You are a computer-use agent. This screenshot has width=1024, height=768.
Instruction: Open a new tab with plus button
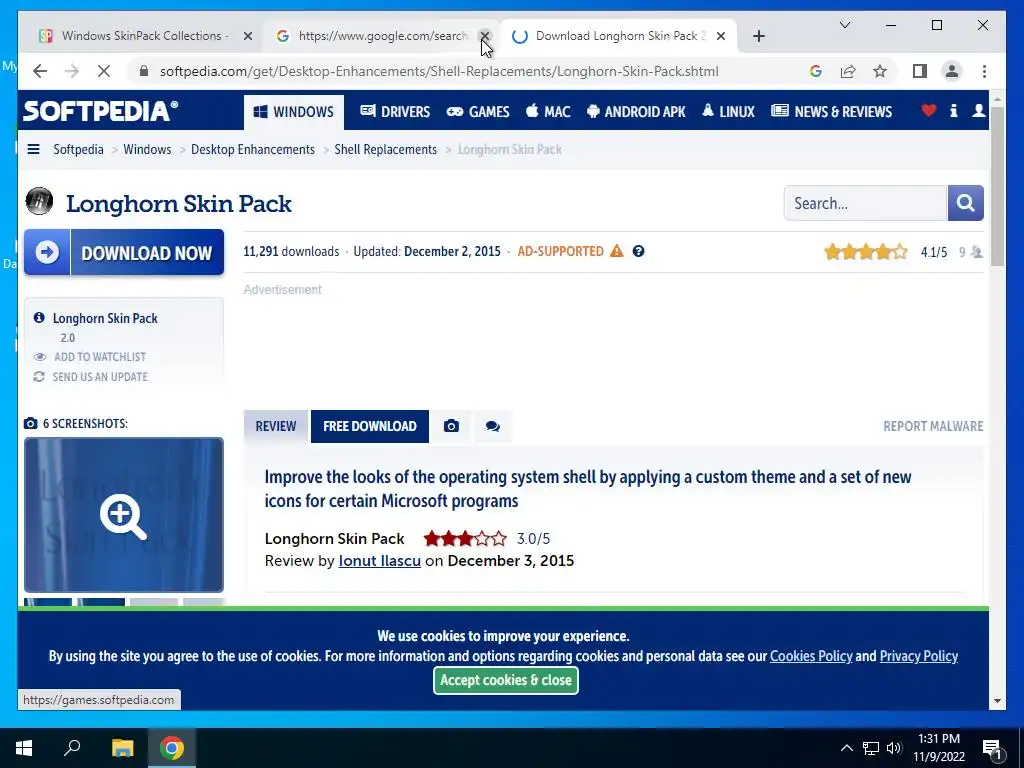tap(758, 36)
